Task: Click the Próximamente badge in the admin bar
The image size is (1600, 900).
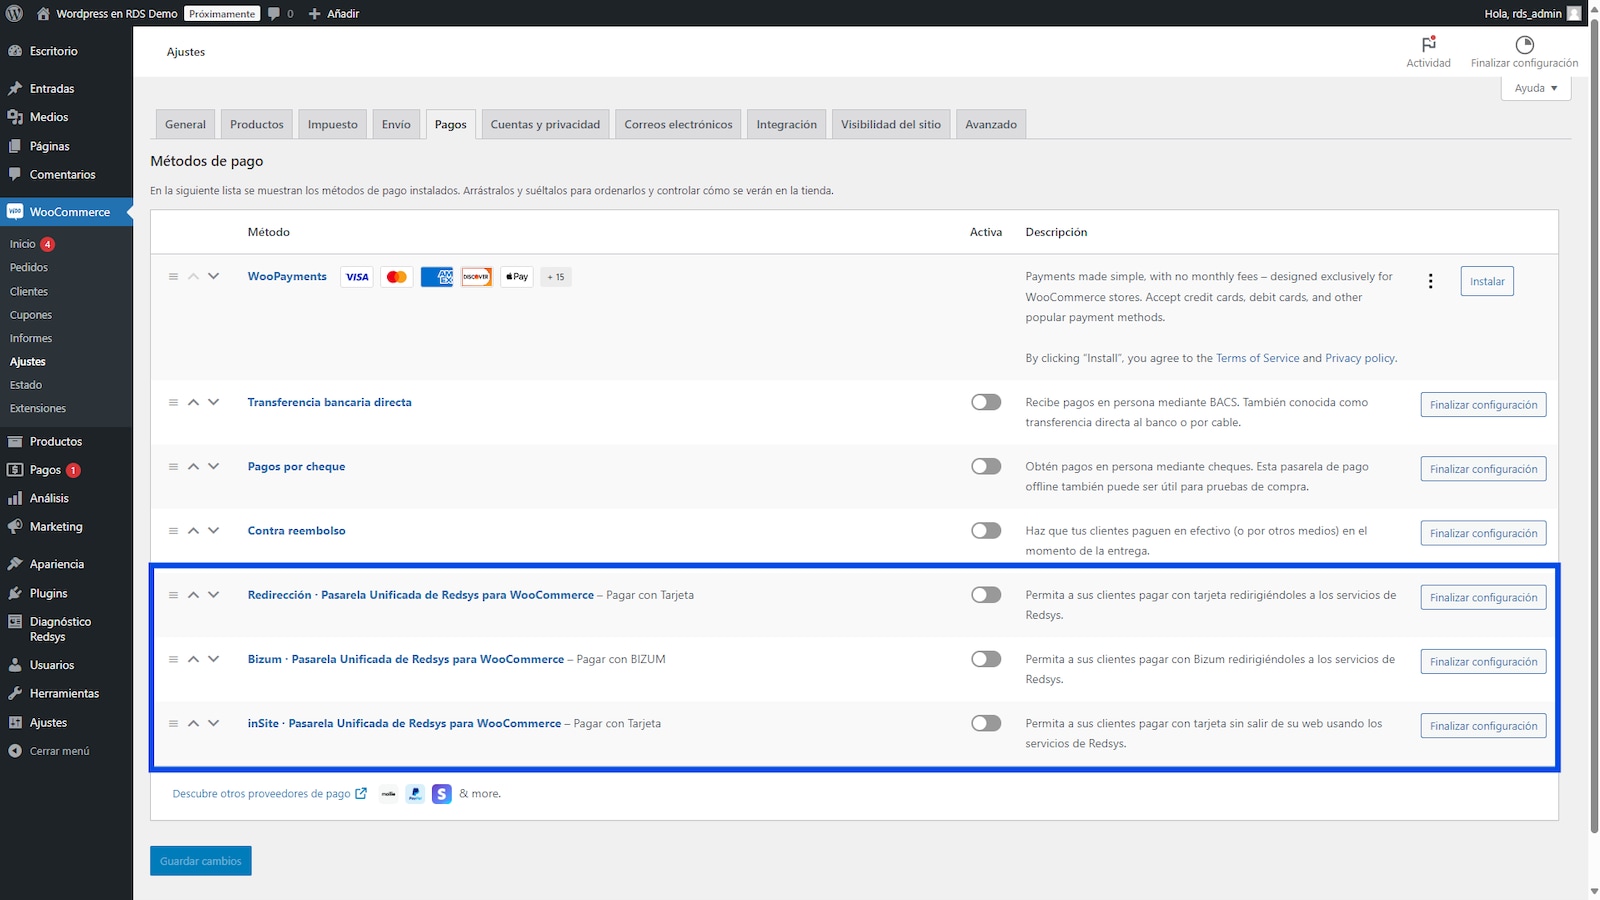Action: click(x=222, y=13)
